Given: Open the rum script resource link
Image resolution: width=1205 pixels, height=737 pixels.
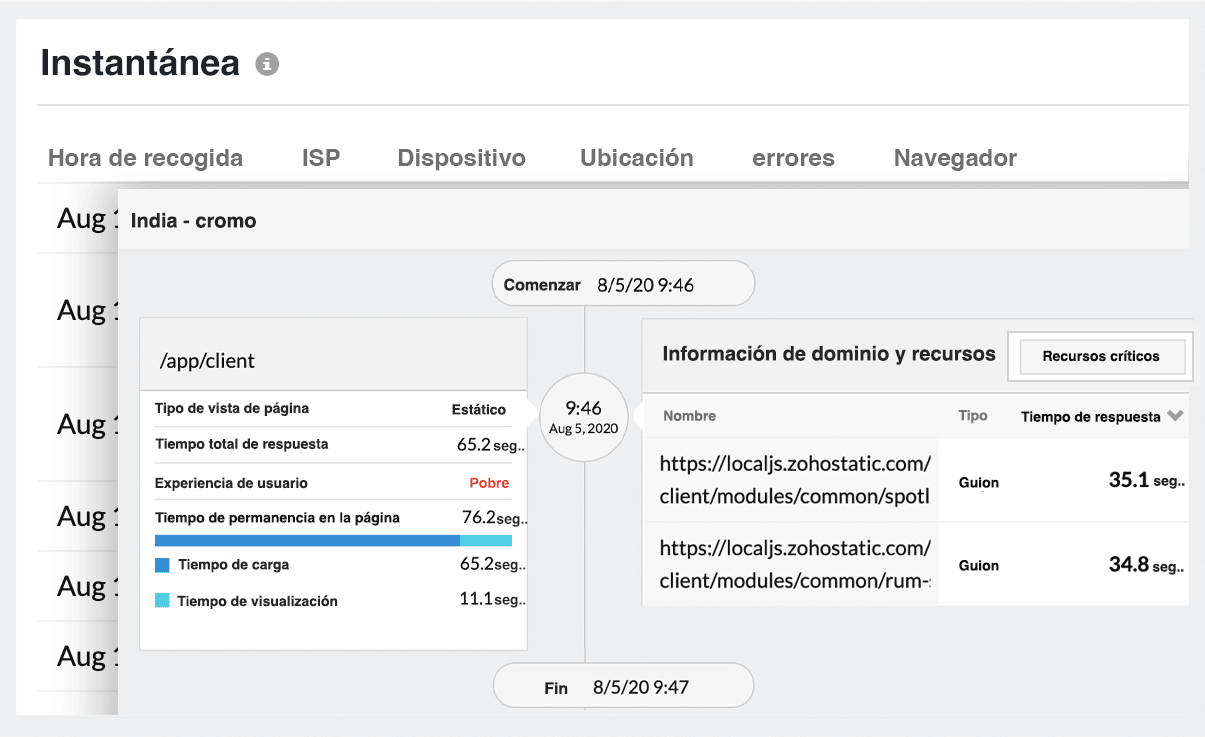Looking at the screenshot, I should click(x=791, y=565).
